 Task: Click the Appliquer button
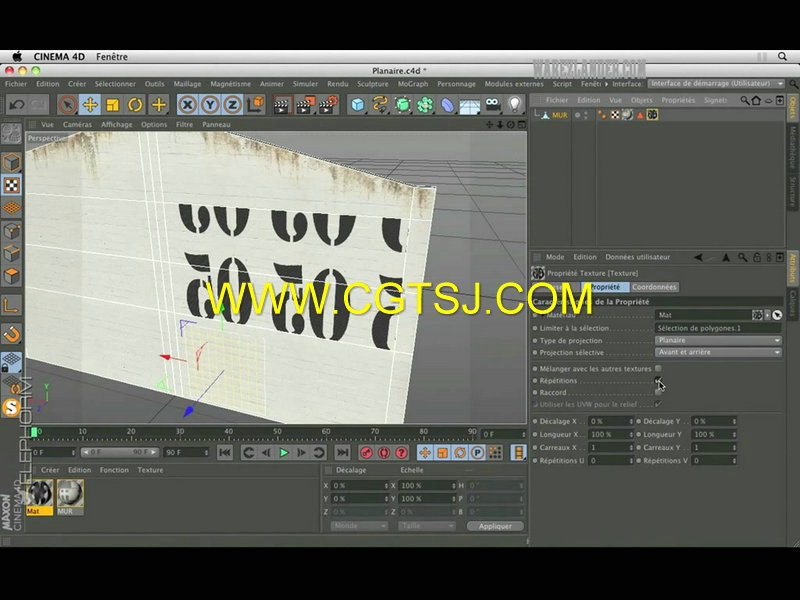tap(495, 526)
